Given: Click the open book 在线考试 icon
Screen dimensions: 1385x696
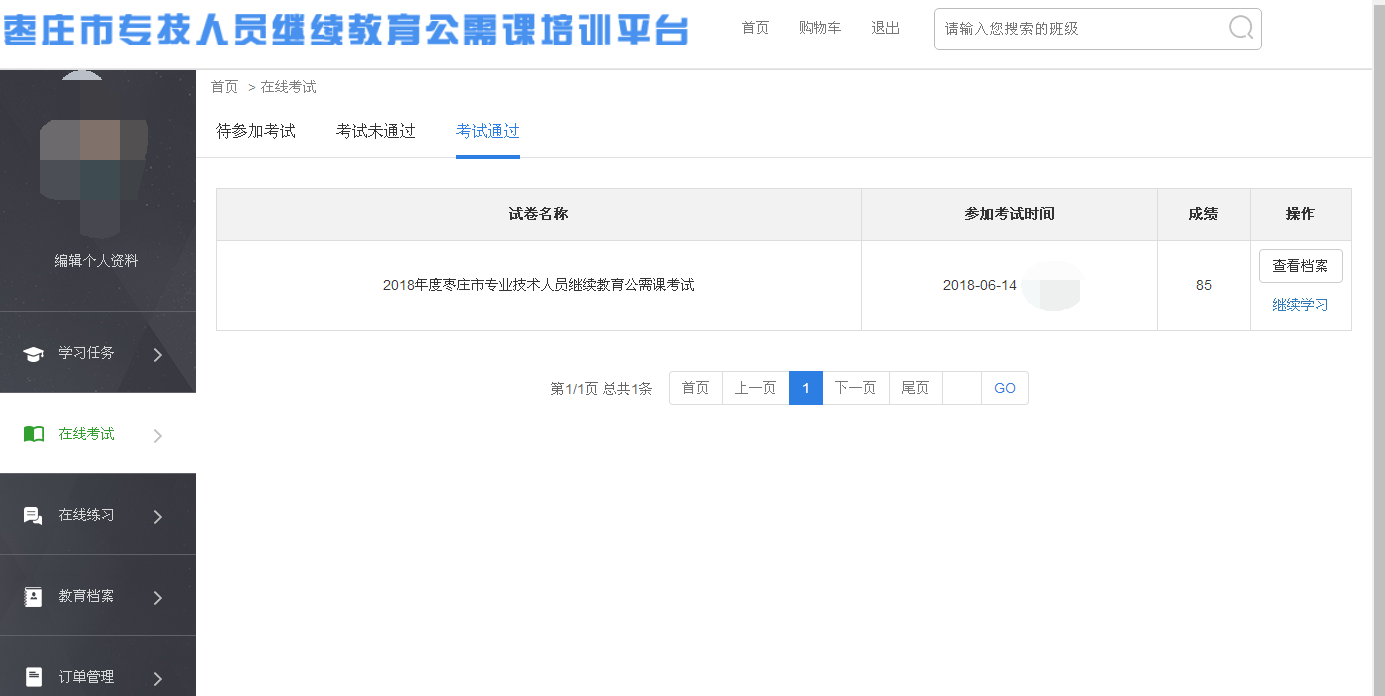Looking at the screenshot, I should (x=33, y=434).
